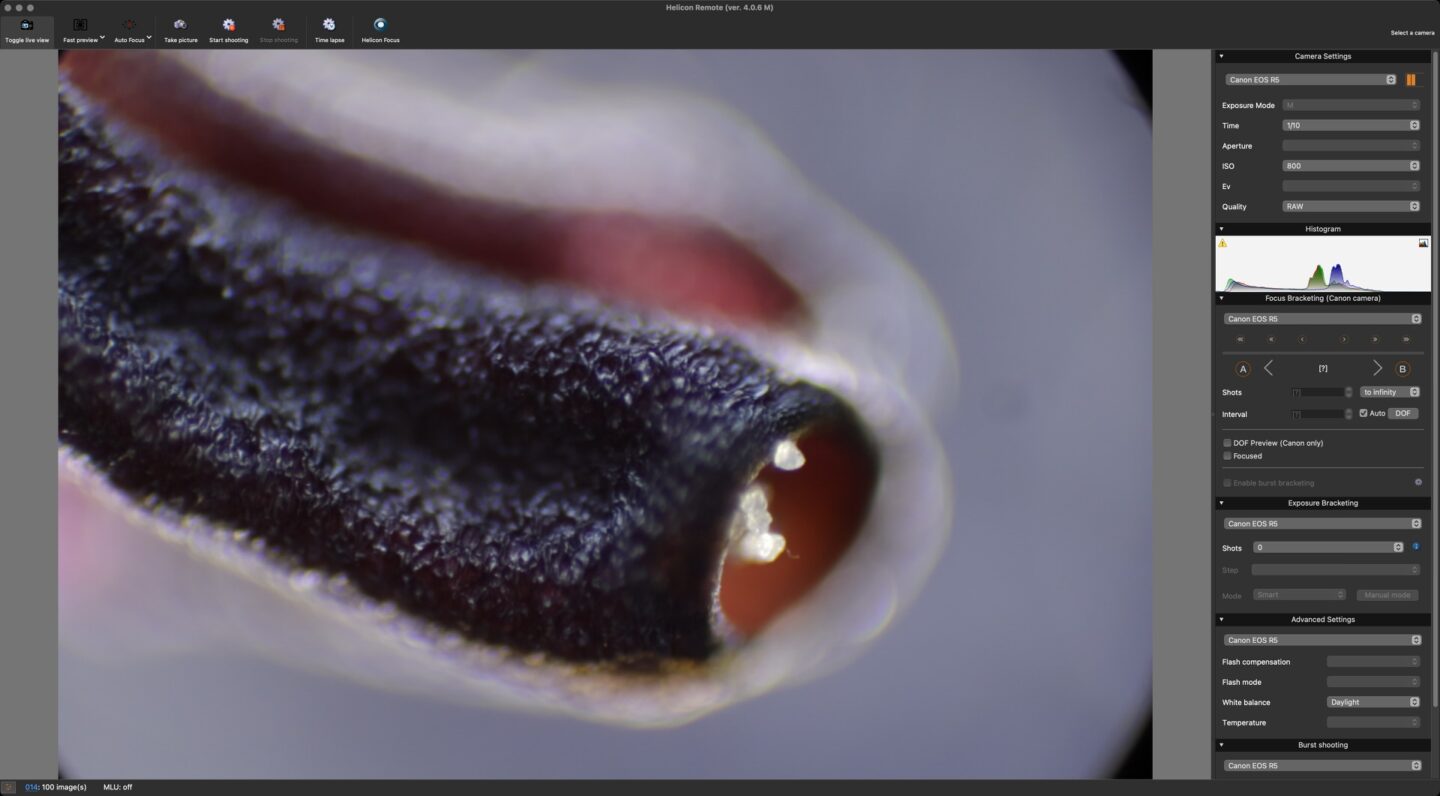This screenshot has height=796, width=1440.
Task: Click the large right focus step arrow
Action: [x=1377, y=369]
